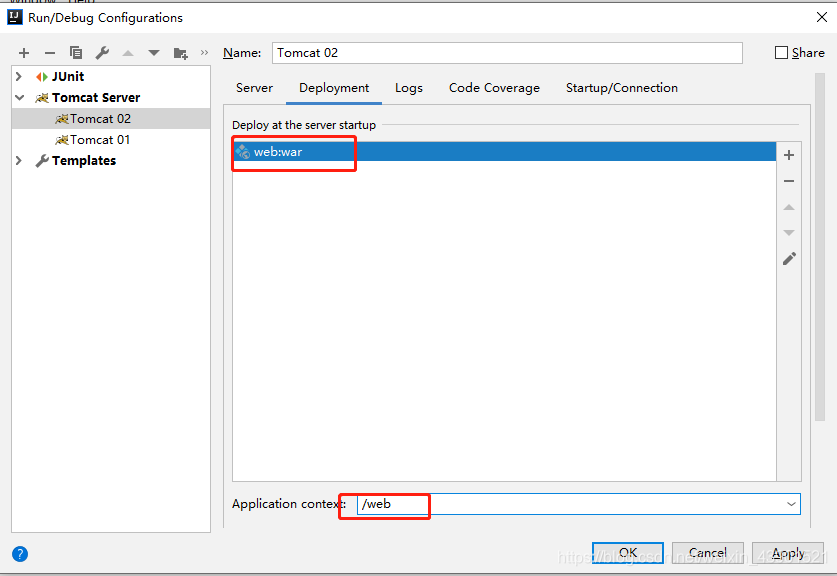837x576 pixels.
Task: Edit artifact pencil icon
Action: coord(789,259)
